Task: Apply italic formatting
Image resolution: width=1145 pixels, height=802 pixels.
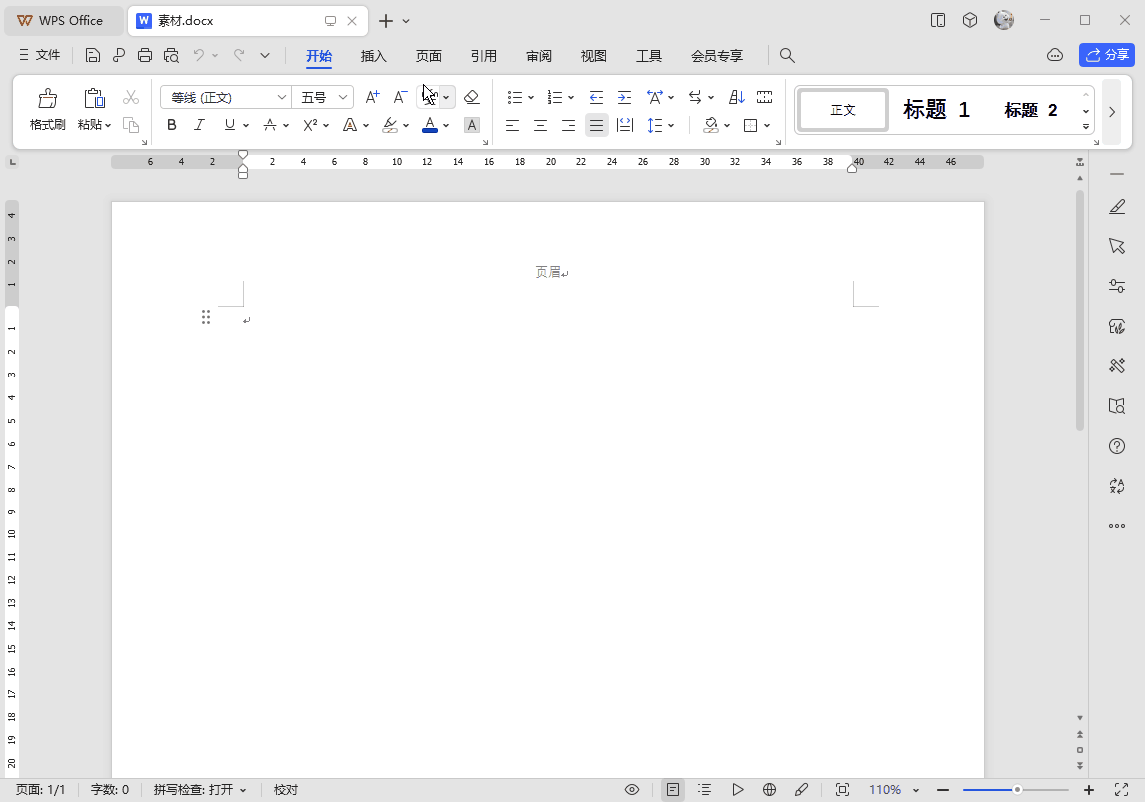Action: point(199,125)
